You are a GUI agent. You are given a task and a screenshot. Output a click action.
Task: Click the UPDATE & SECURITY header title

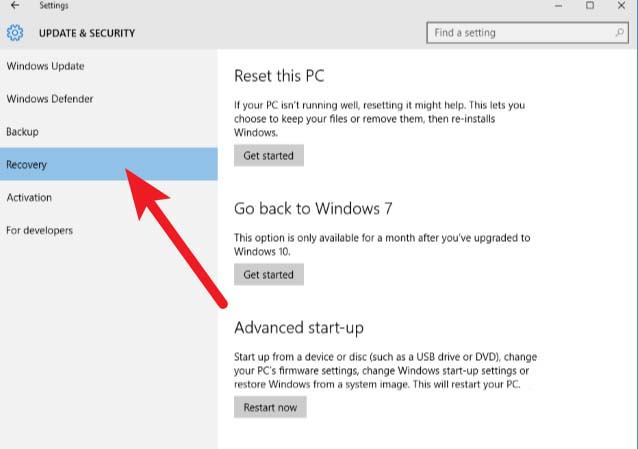point(86,33)
